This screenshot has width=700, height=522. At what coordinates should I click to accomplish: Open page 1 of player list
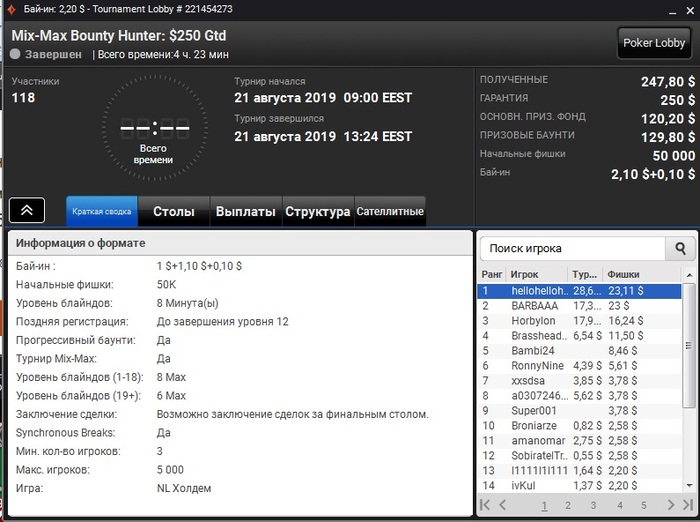(x=544, y=505)
